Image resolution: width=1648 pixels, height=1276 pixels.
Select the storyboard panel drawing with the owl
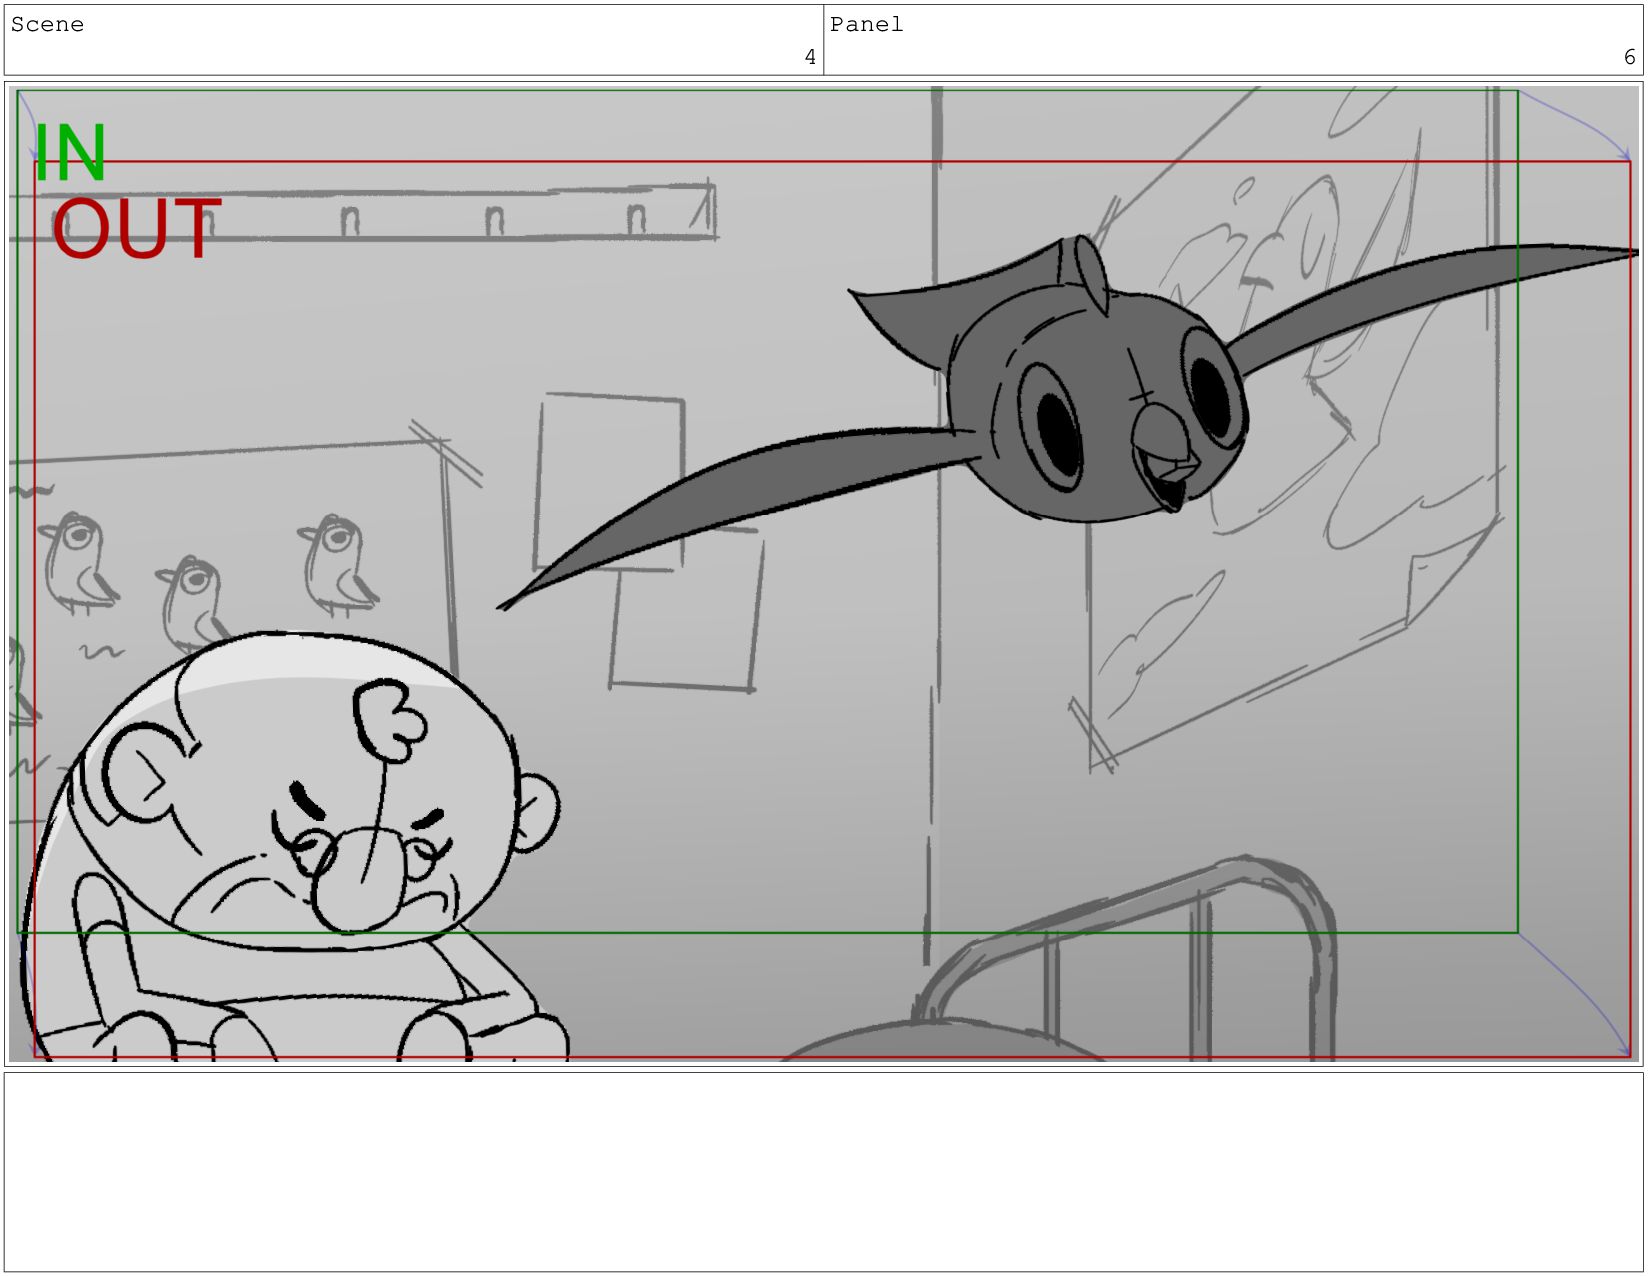(x=824, y=573)
